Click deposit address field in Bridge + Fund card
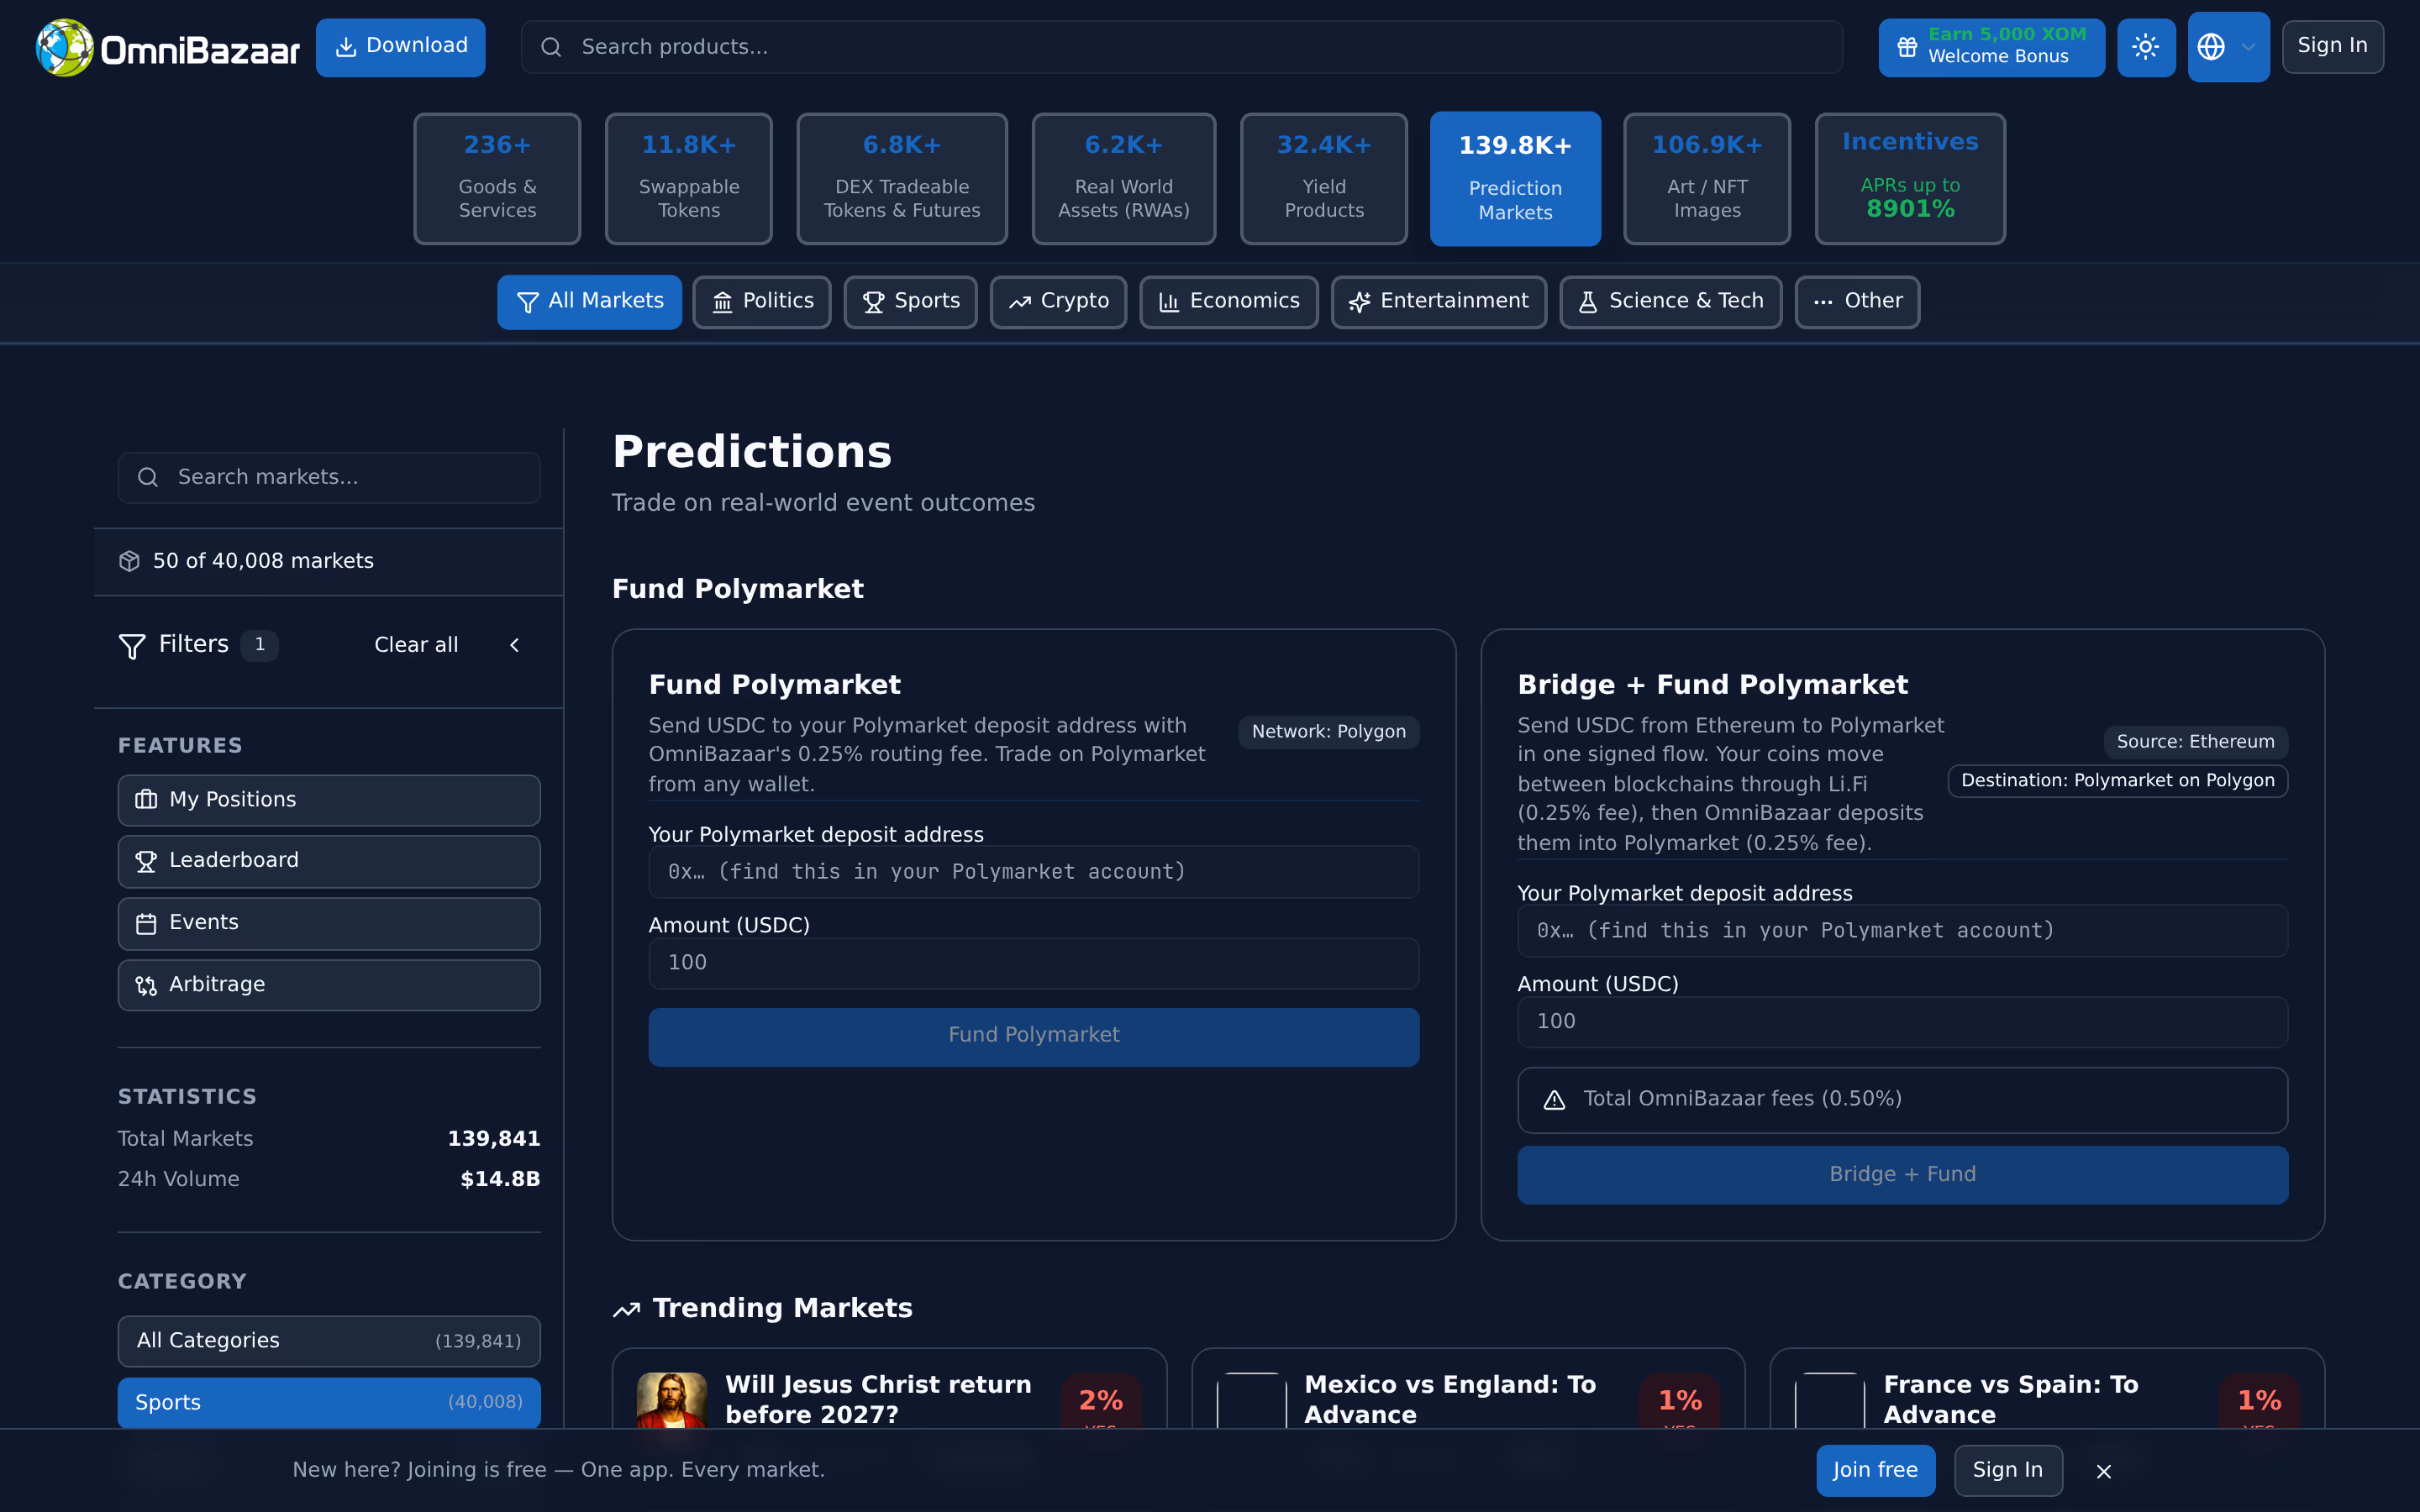2420x1512 pixels. pos(1902,931)
